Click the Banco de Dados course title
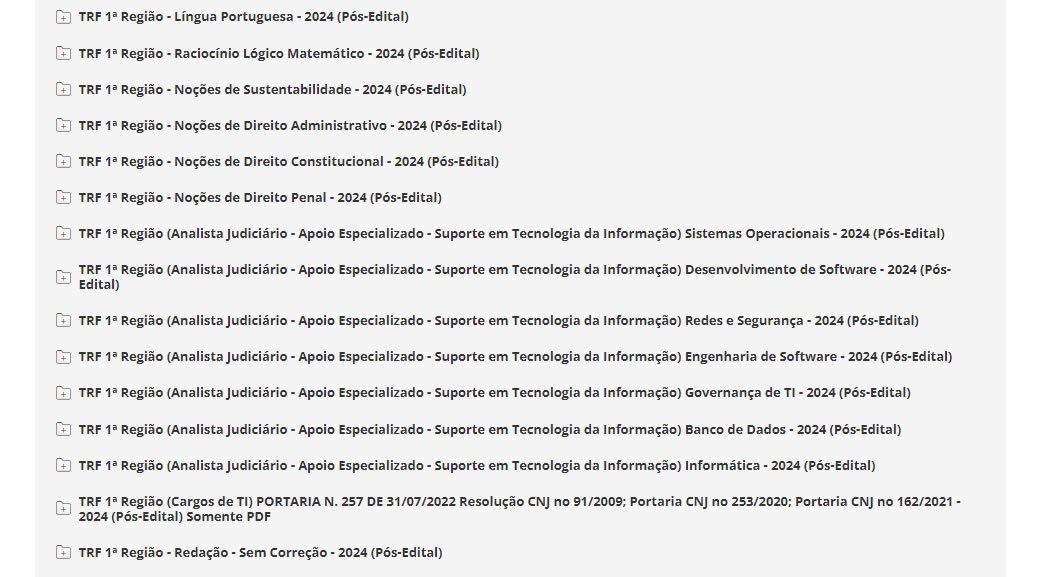1041x577 pixels. pos(489,429)
